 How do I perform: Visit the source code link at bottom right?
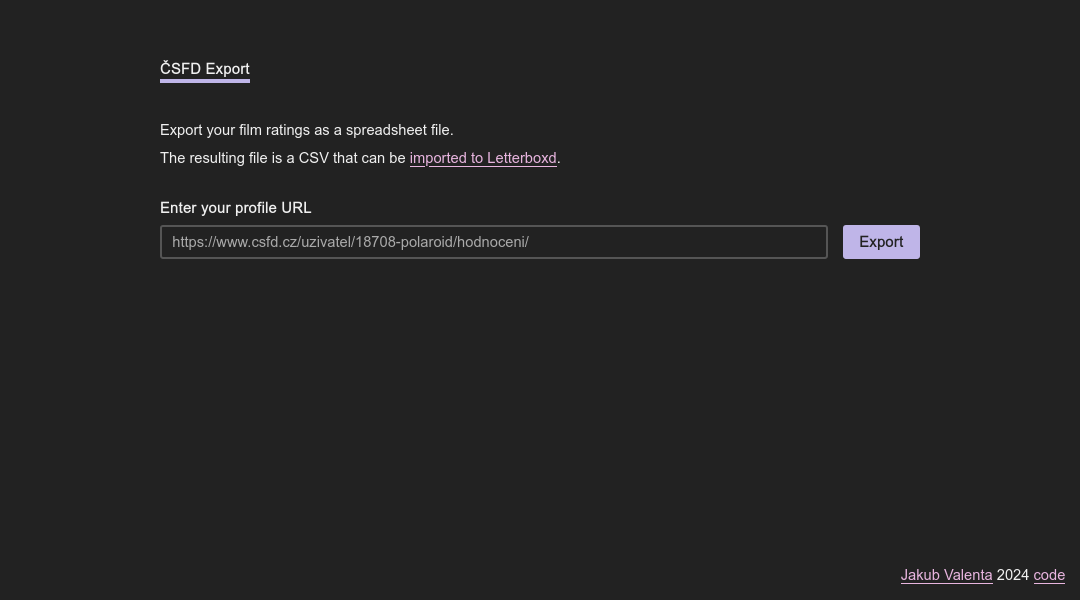pyautogui.click(x=1049, y=575)
